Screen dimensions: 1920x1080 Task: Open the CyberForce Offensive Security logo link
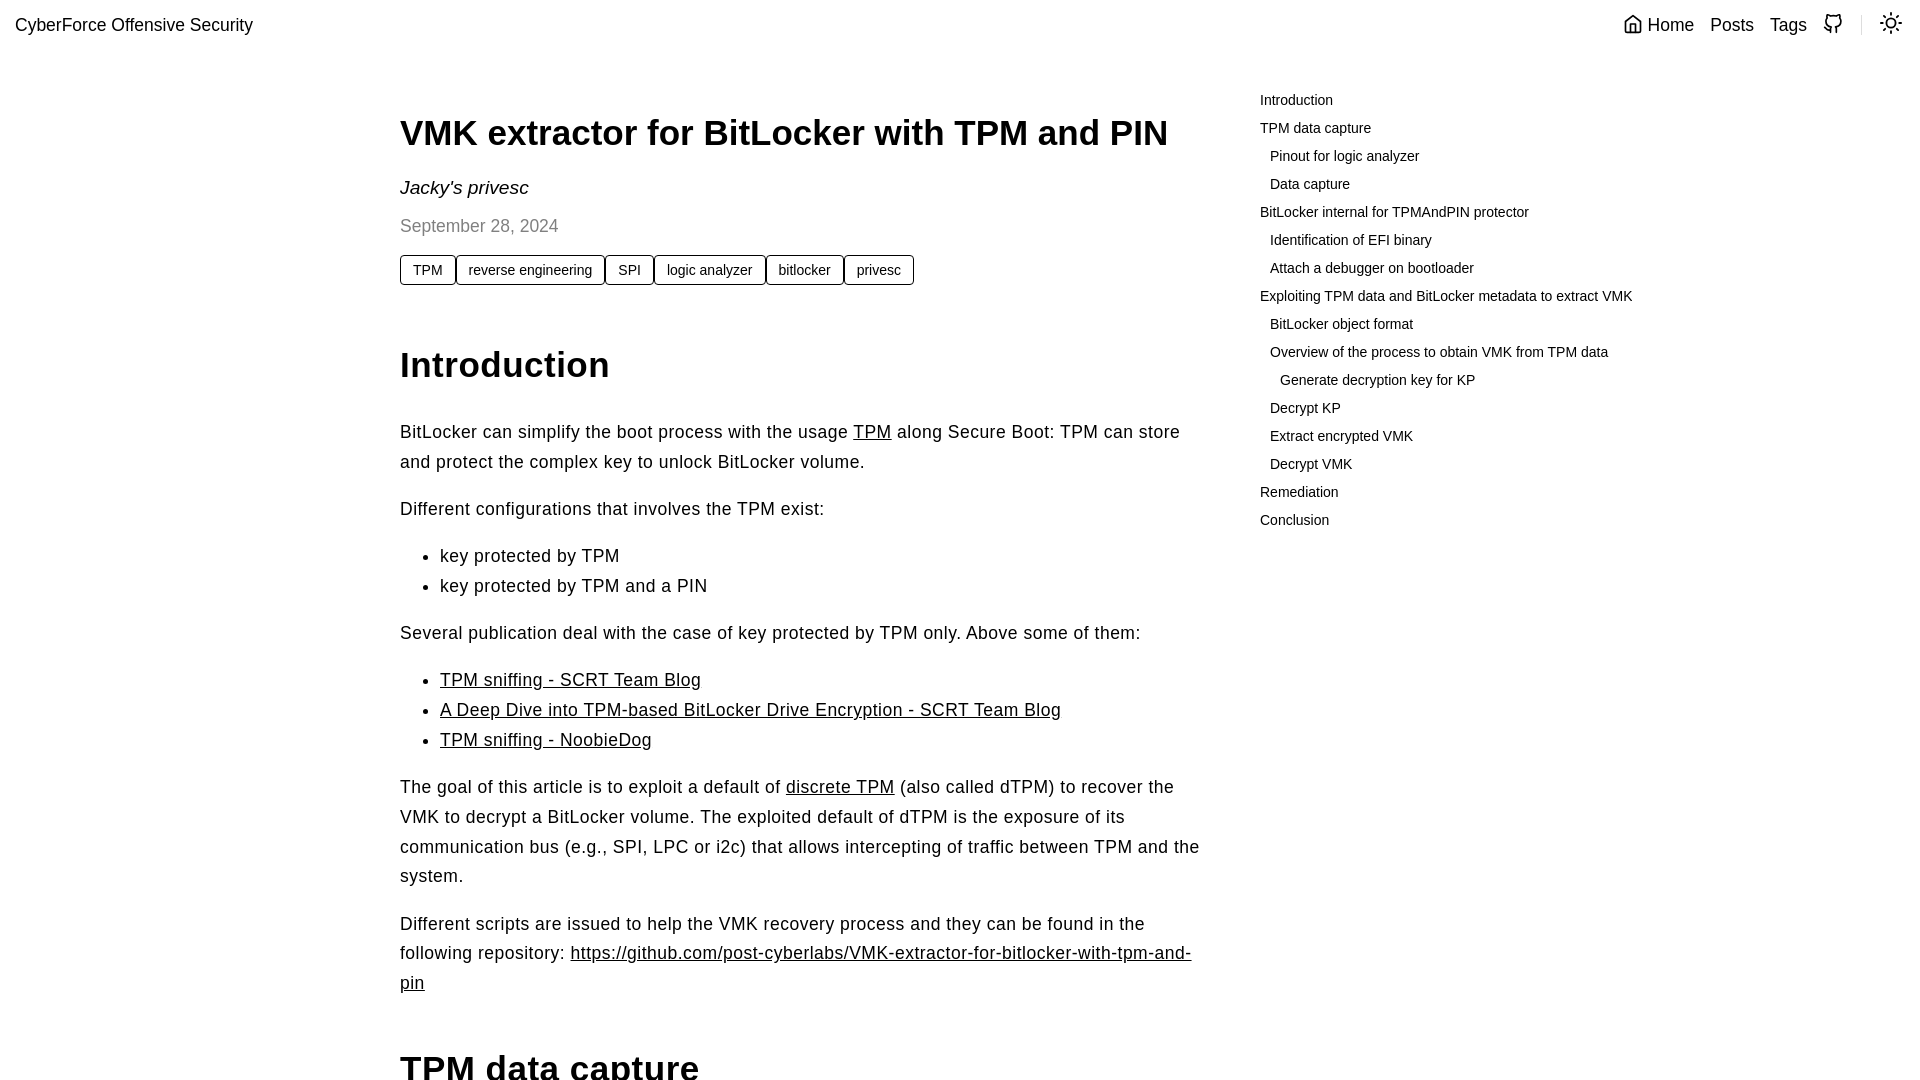133,25
